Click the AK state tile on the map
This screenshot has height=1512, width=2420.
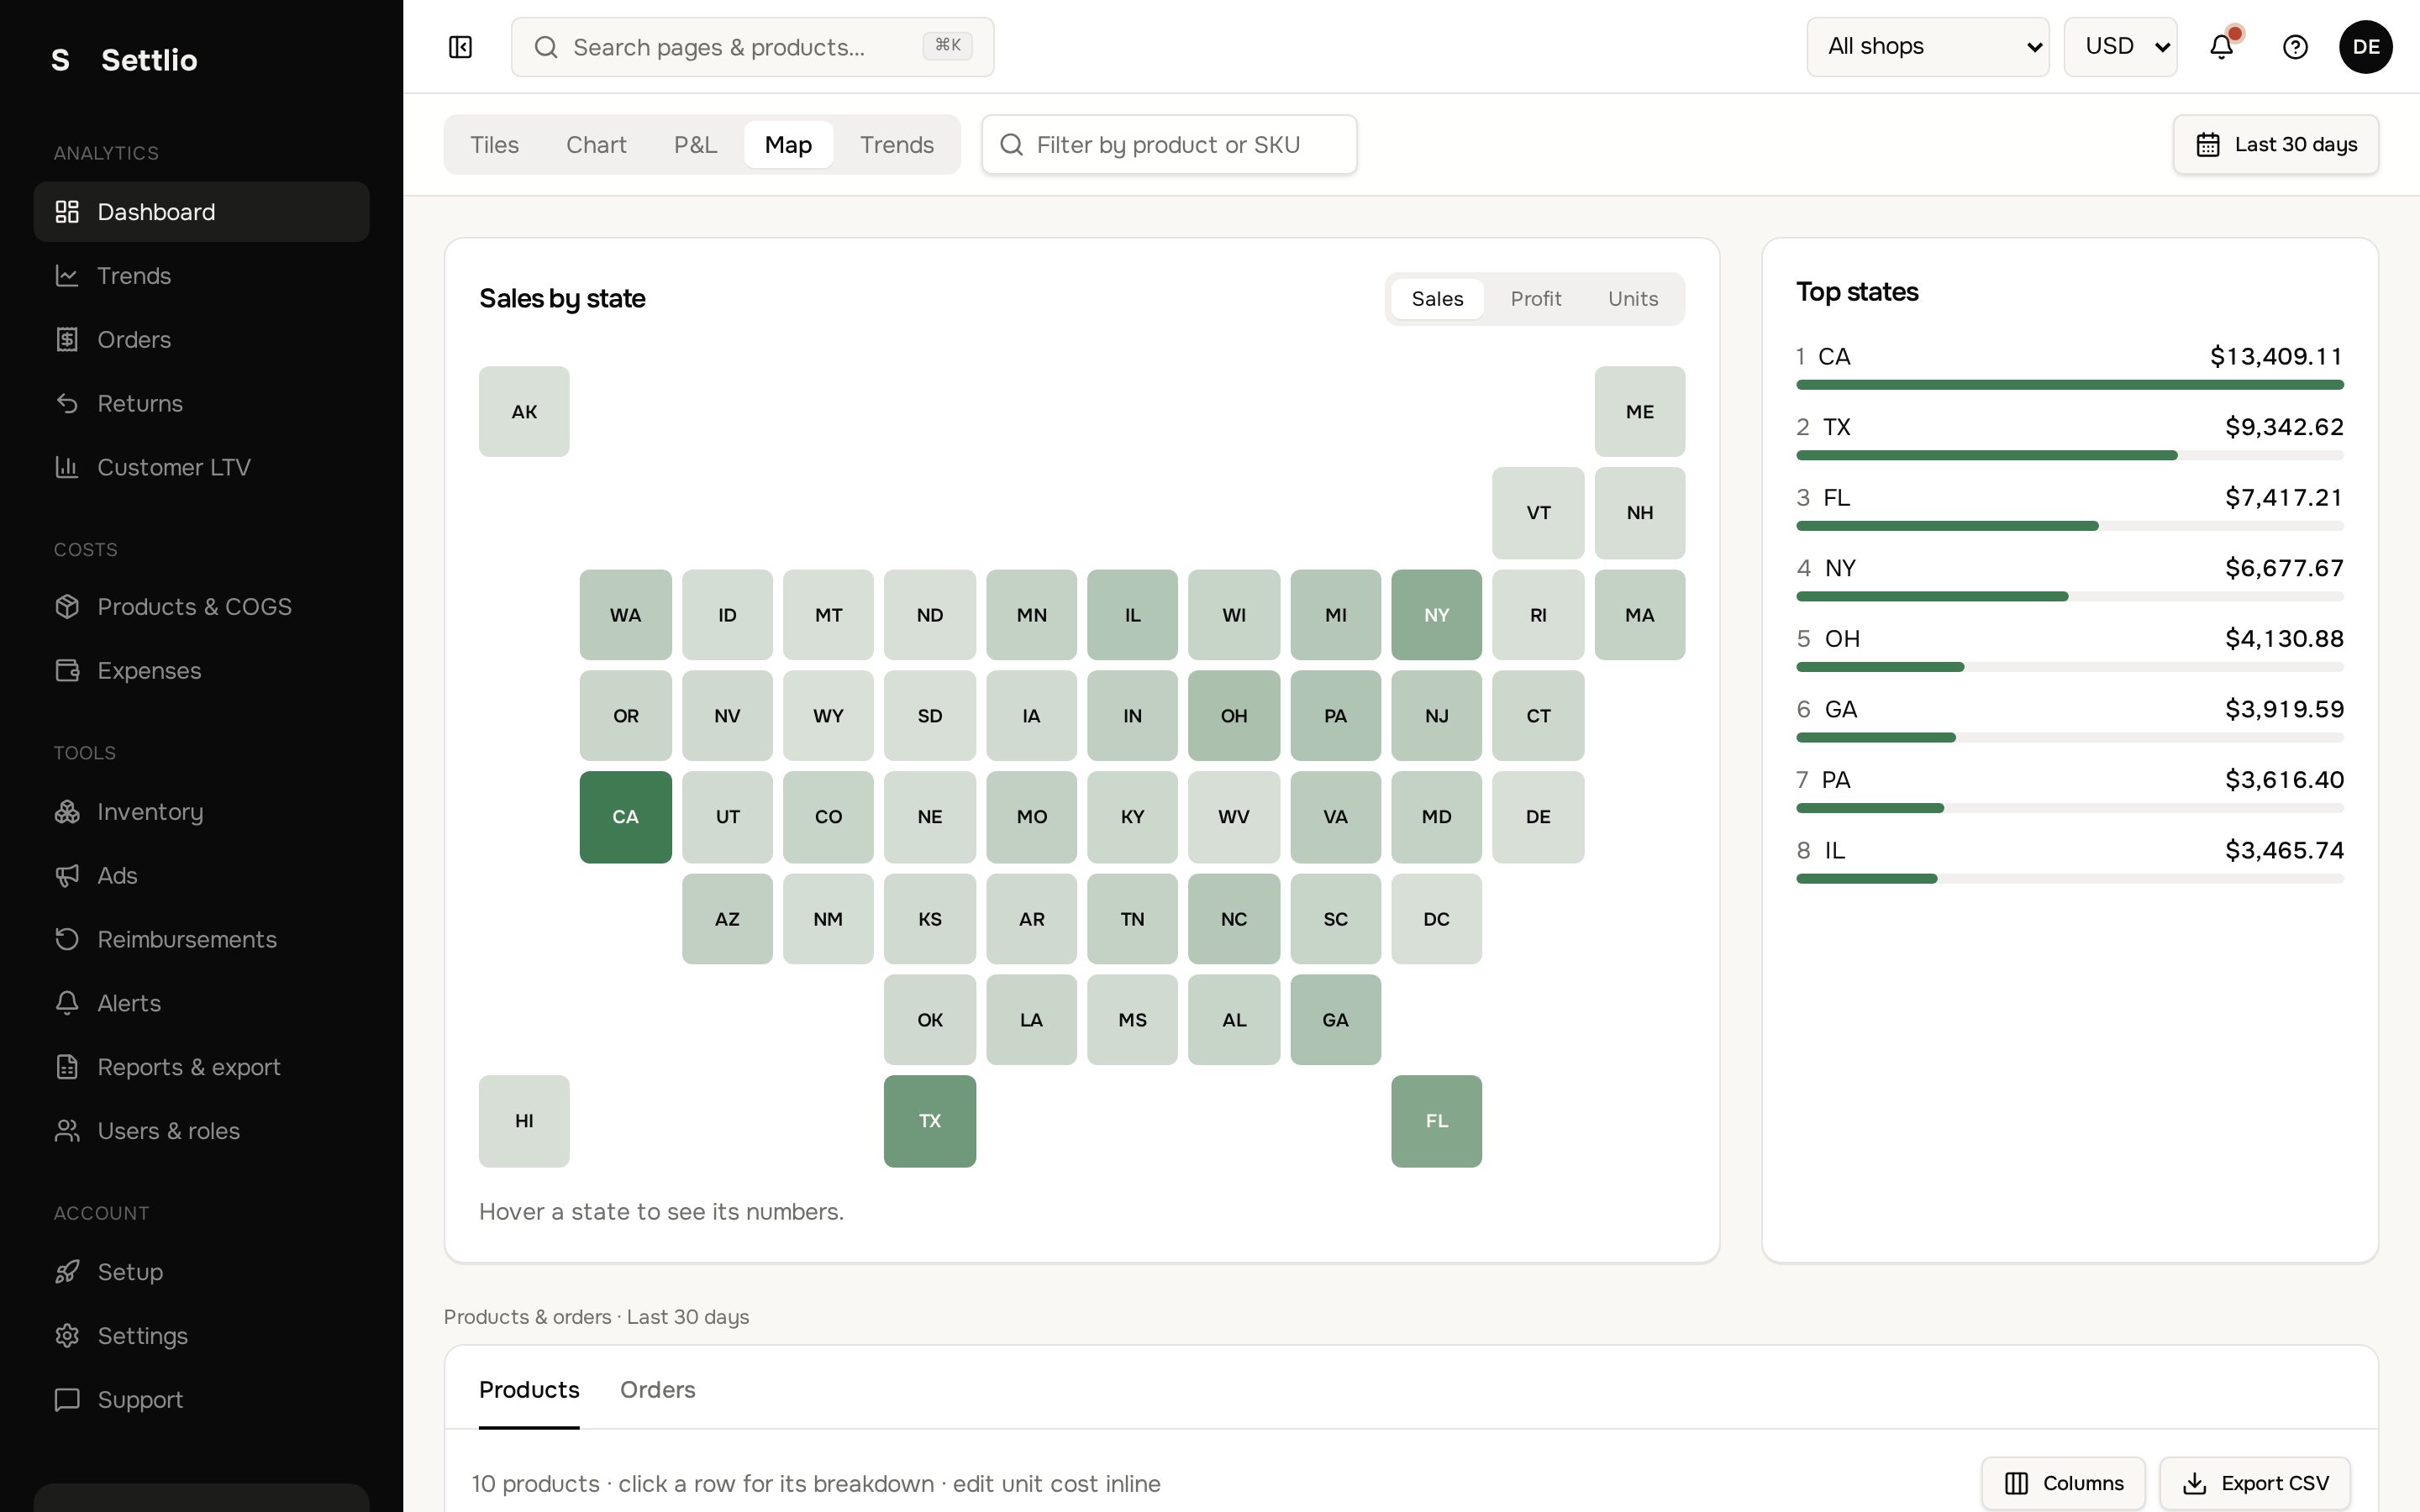click(524, 412)
